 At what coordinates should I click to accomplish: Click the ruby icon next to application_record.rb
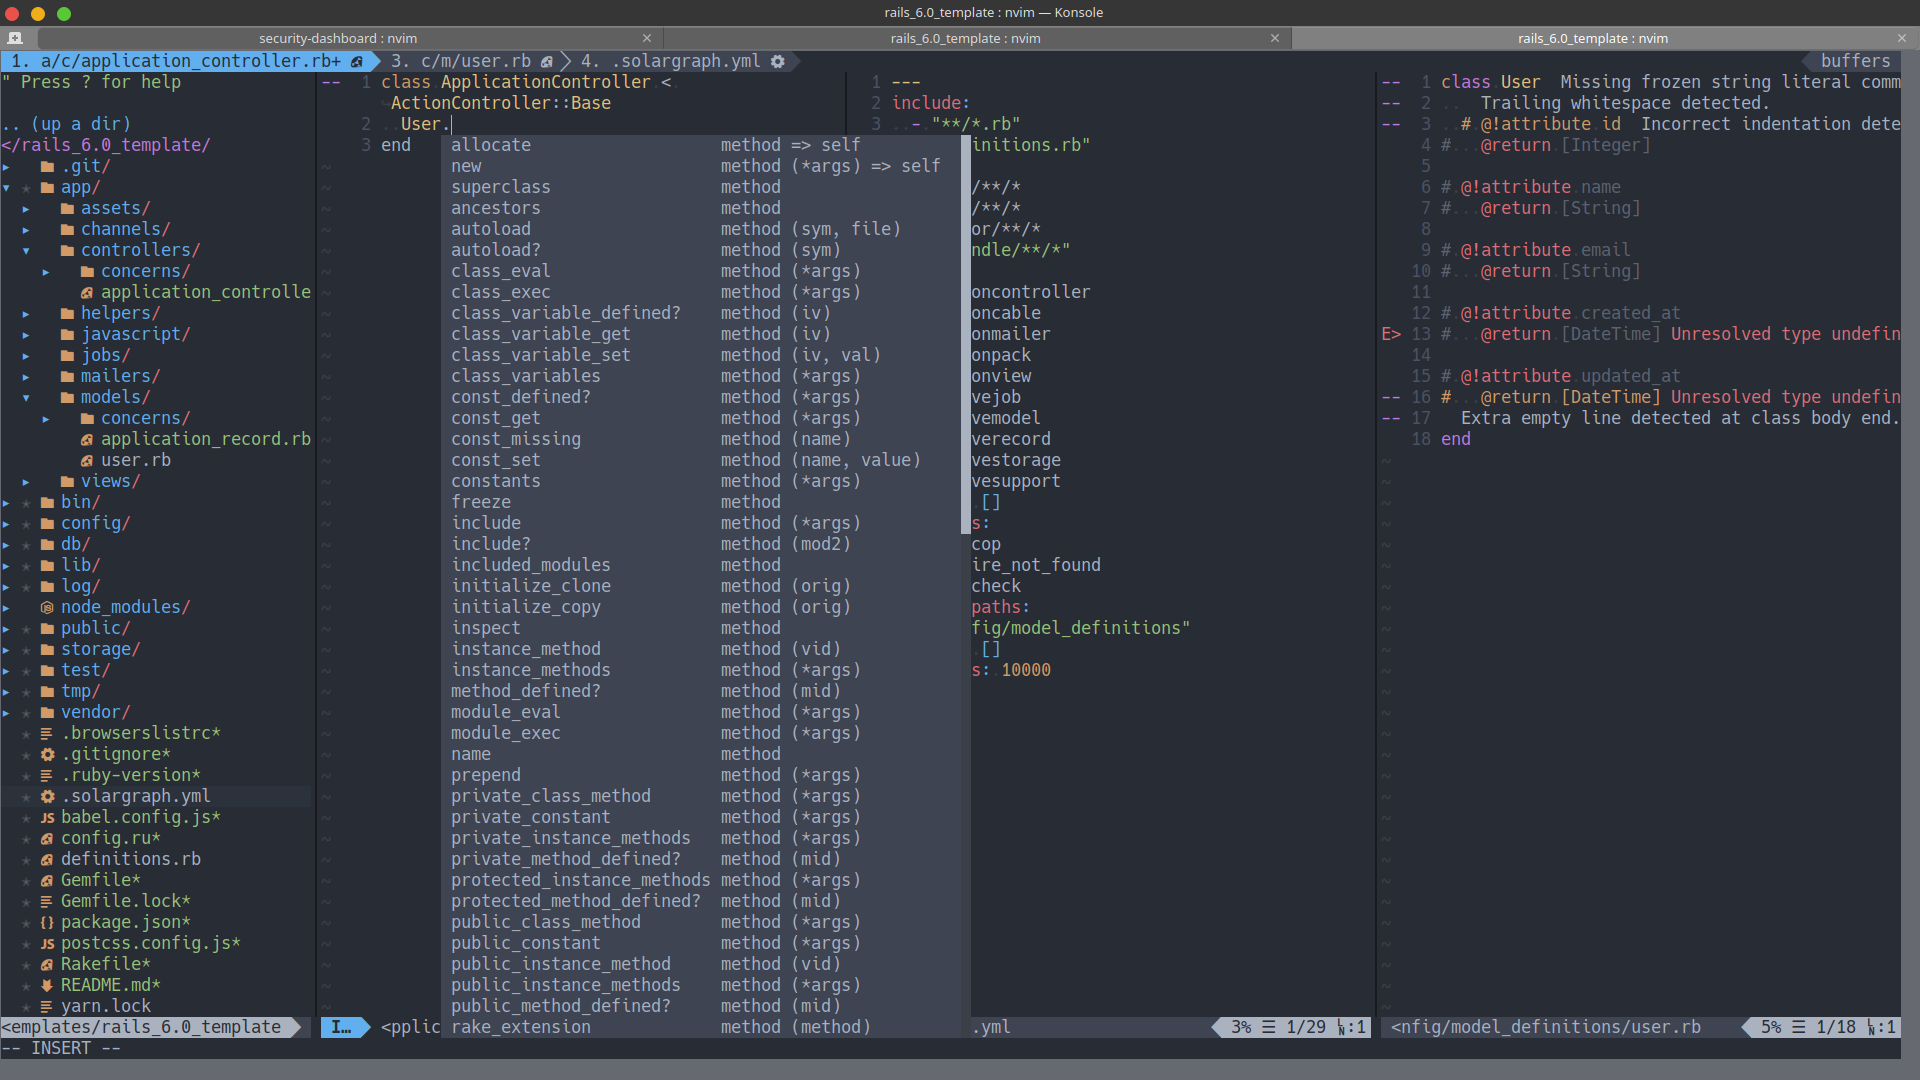[x=87, y=440]
